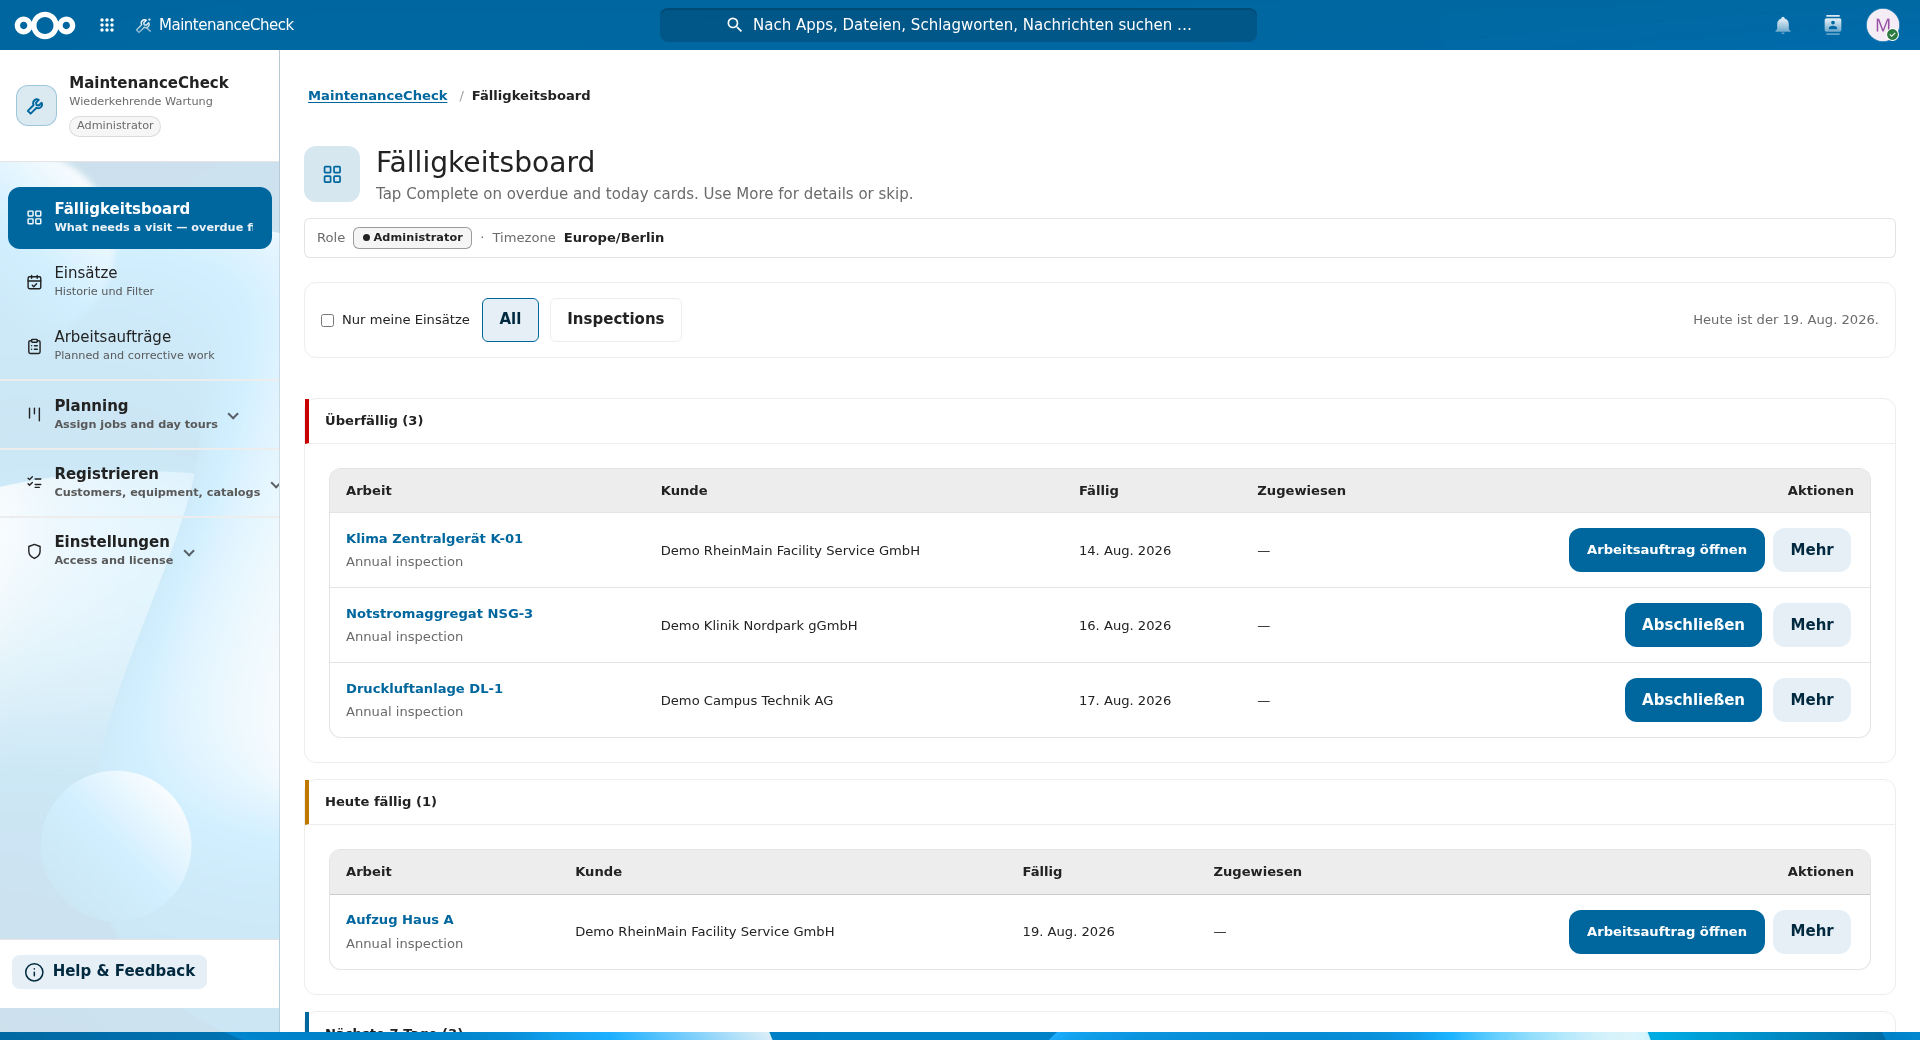Expand the Planning section chevron
The image size is (1920, 1040).
[233, 416]
